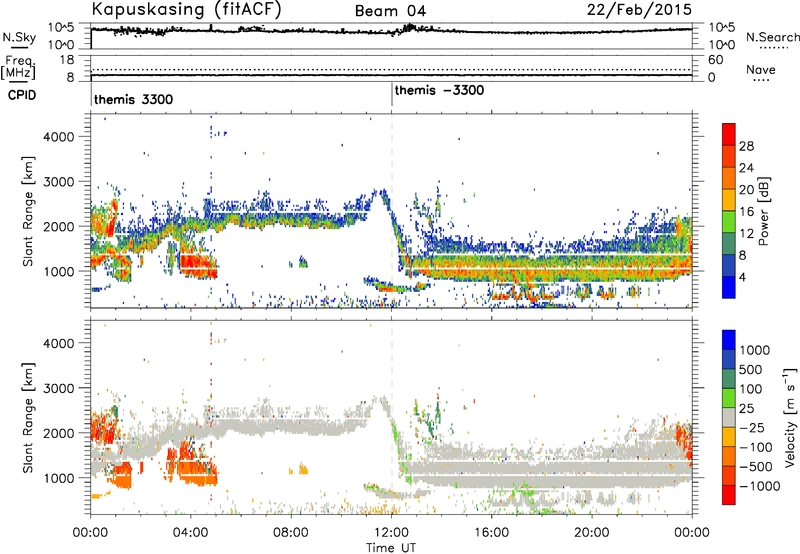Select "4000" range tick in Power panel

(58, 137)
